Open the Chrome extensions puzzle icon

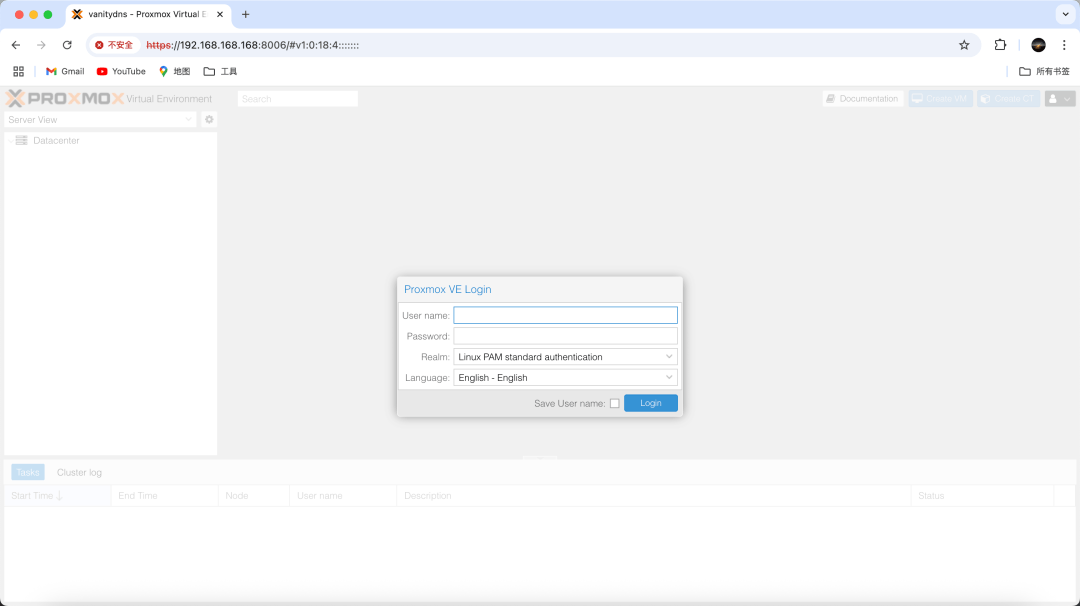(x=1000, y=45)
